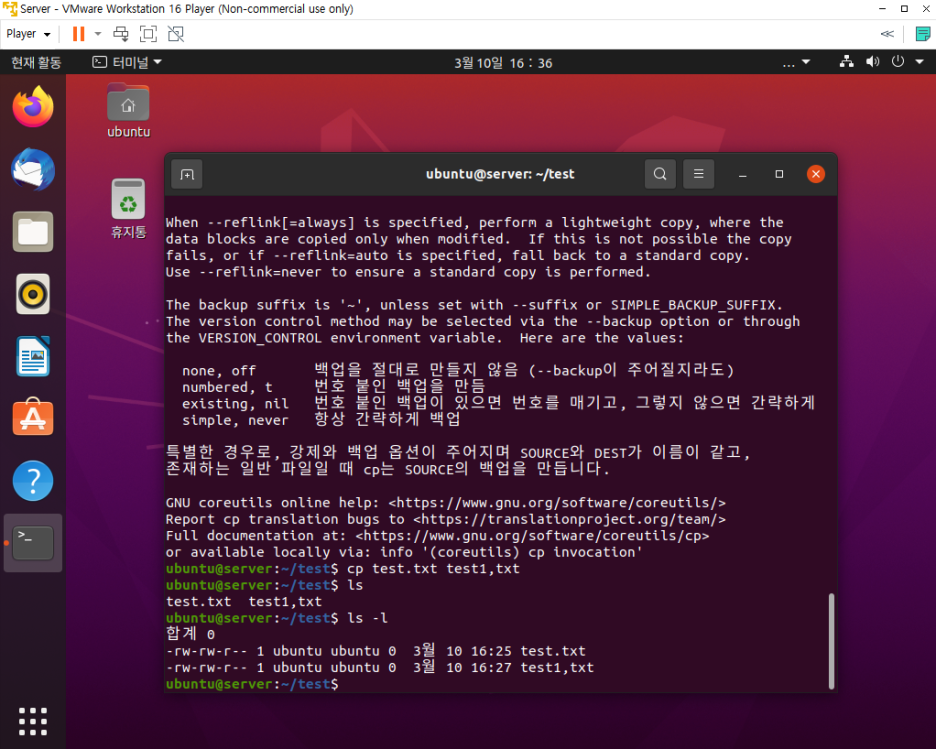Open the input source dropdown in top bar
Image resolution: width=936 pixels, height=749 pixels.
point(796,62)
